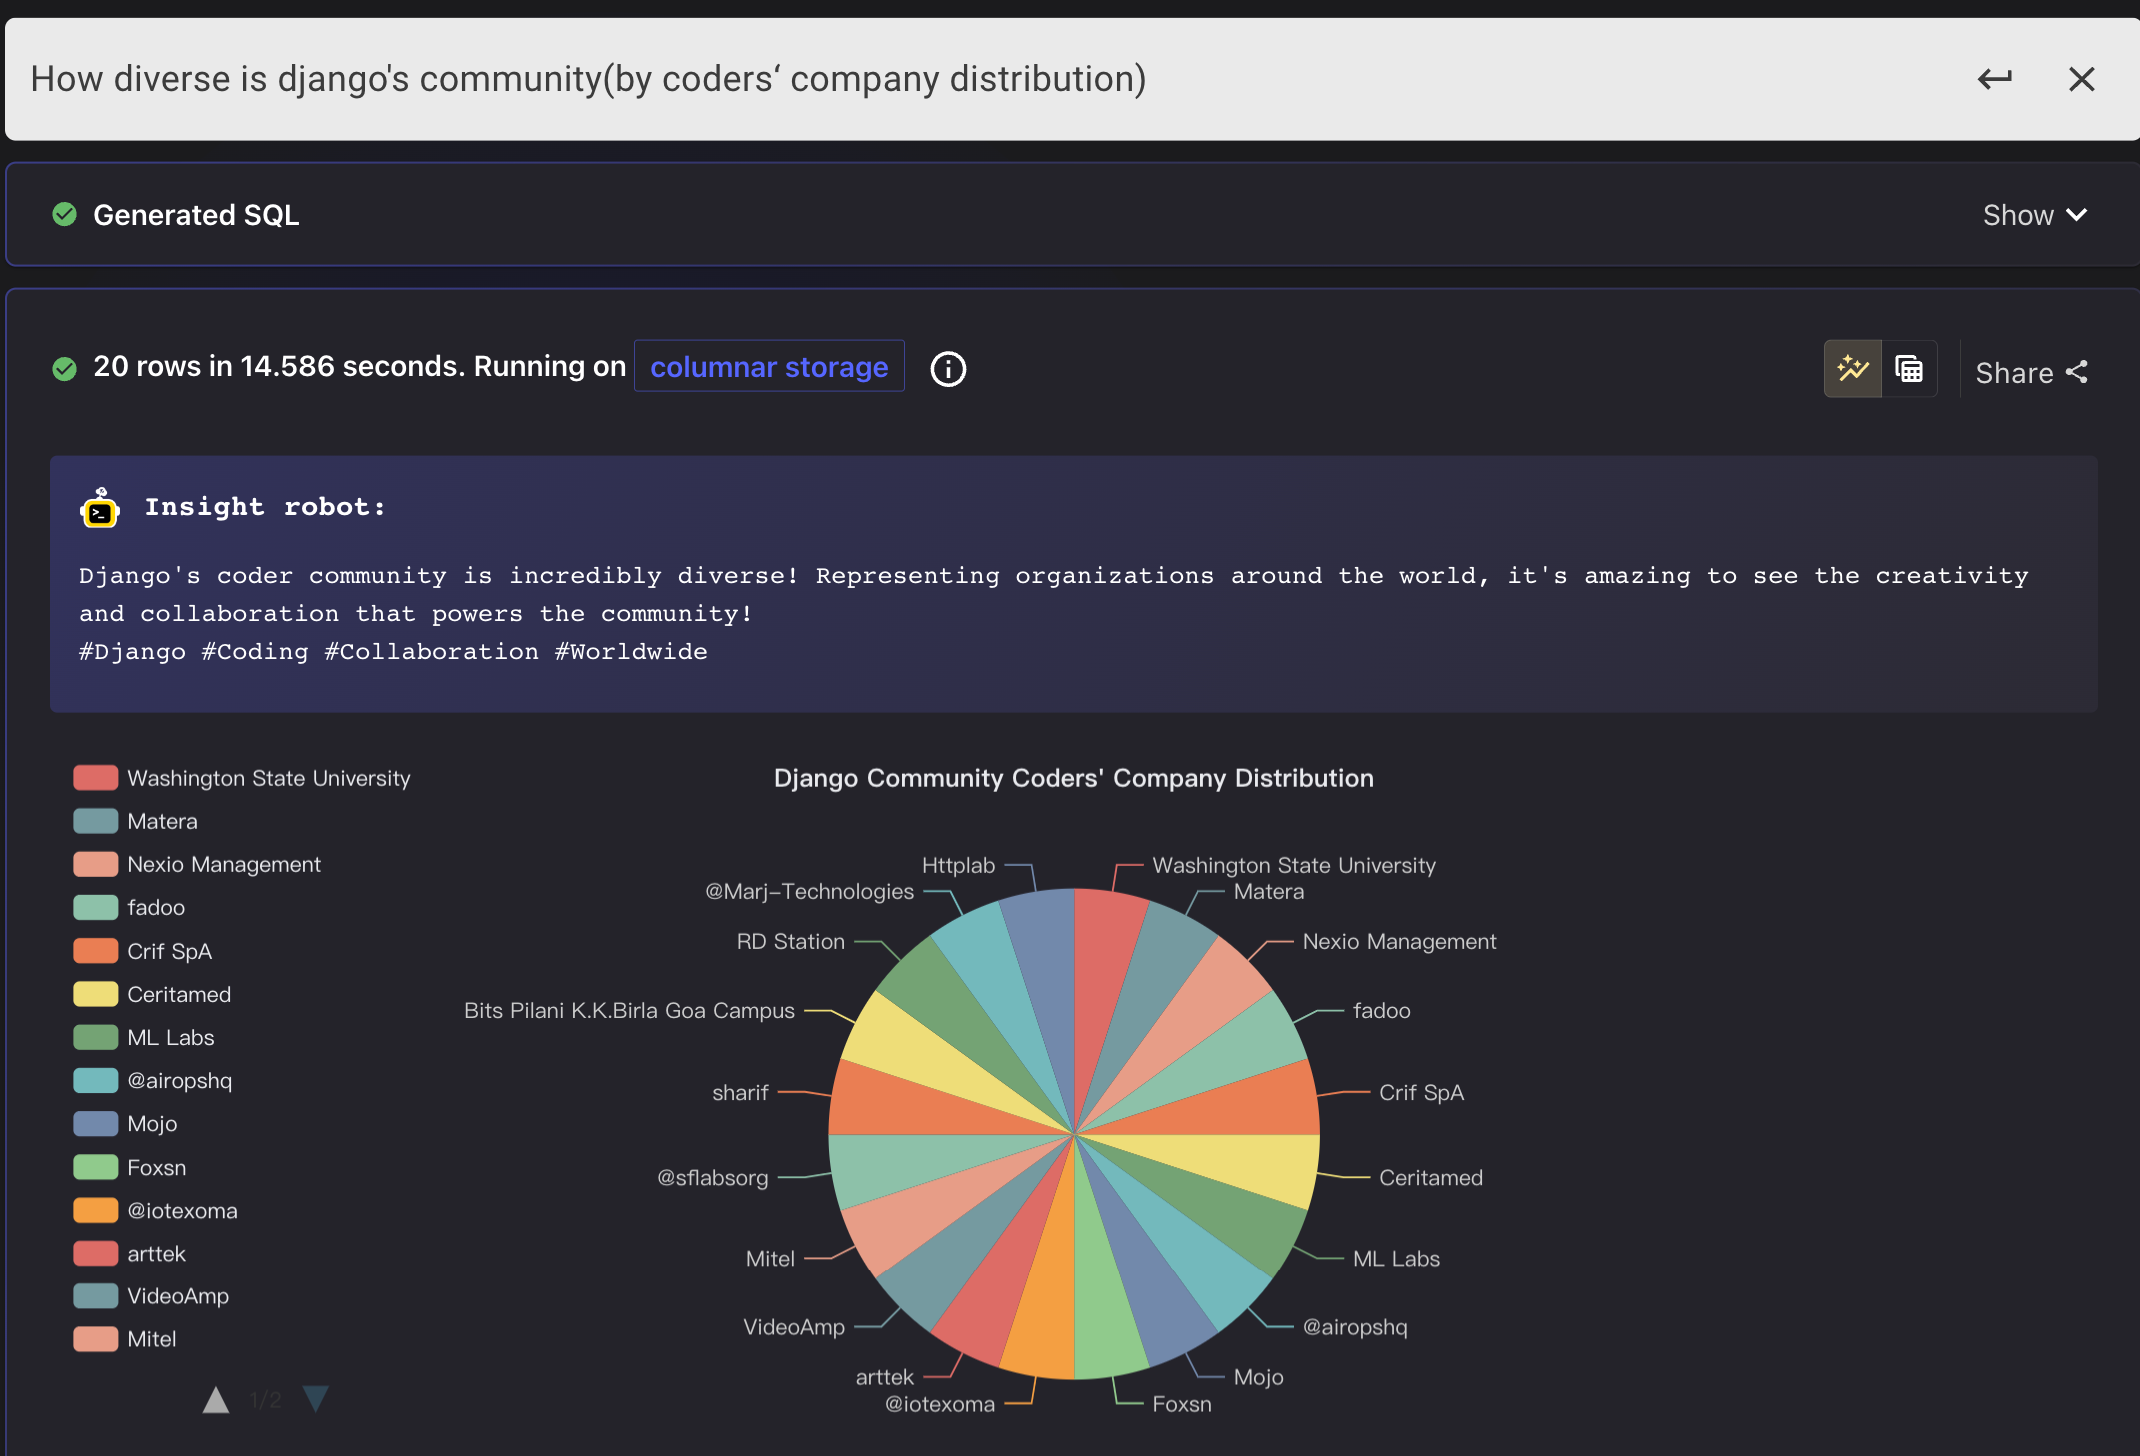Switch to the table view toggle
This screenshot has height=1456, width=2140.
tap(1909, 369)
